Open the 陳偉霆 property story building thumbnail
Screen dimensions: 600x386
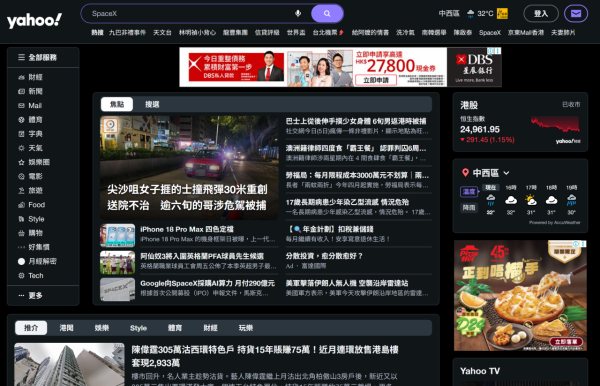(69, 364)
